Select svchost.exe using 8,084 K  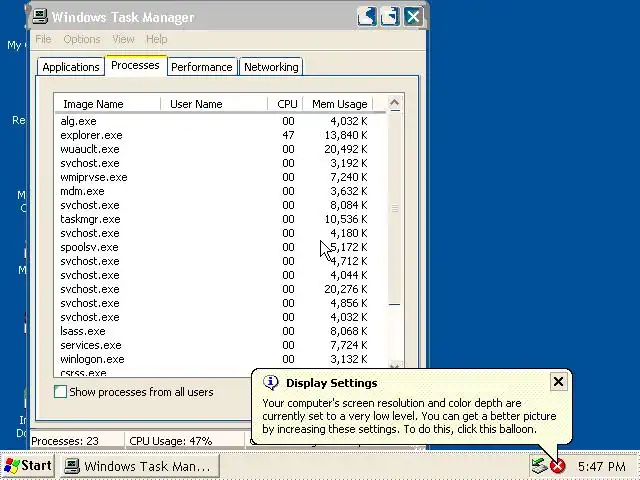(220, 205)
